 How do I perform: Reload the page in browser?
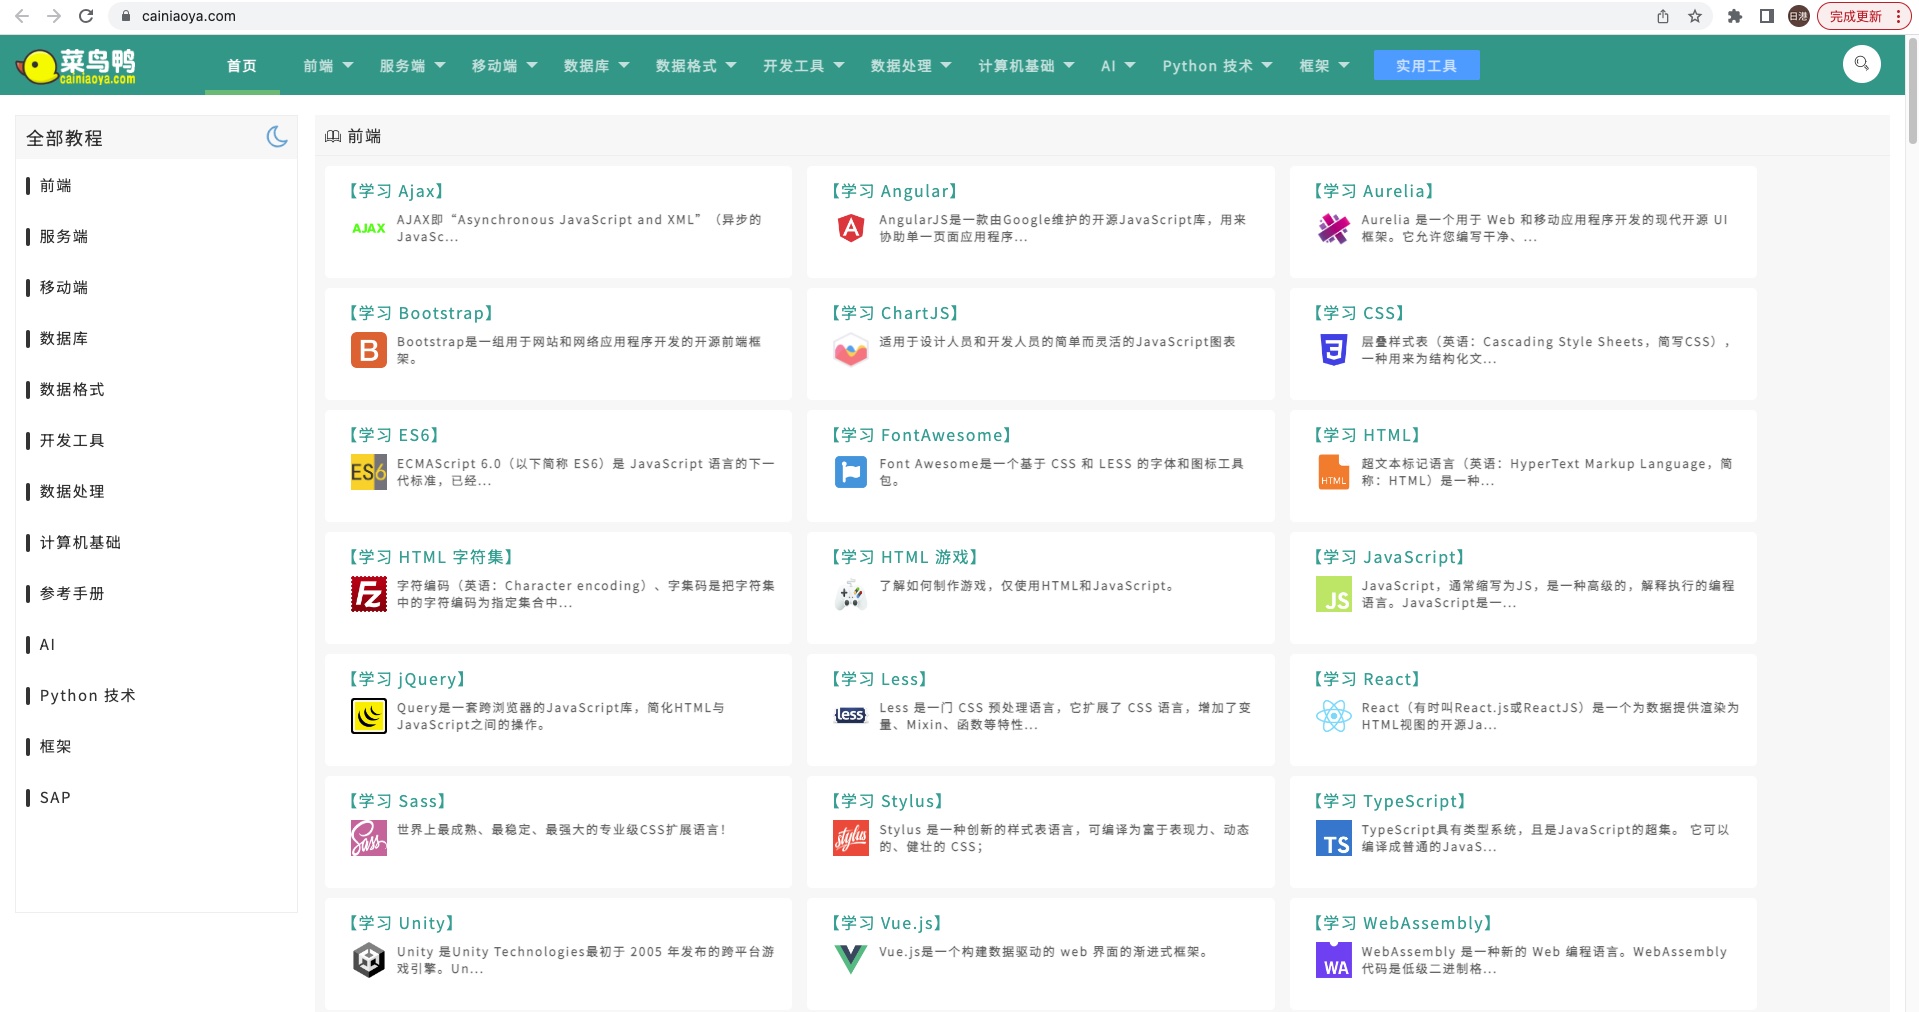(86, 16)
